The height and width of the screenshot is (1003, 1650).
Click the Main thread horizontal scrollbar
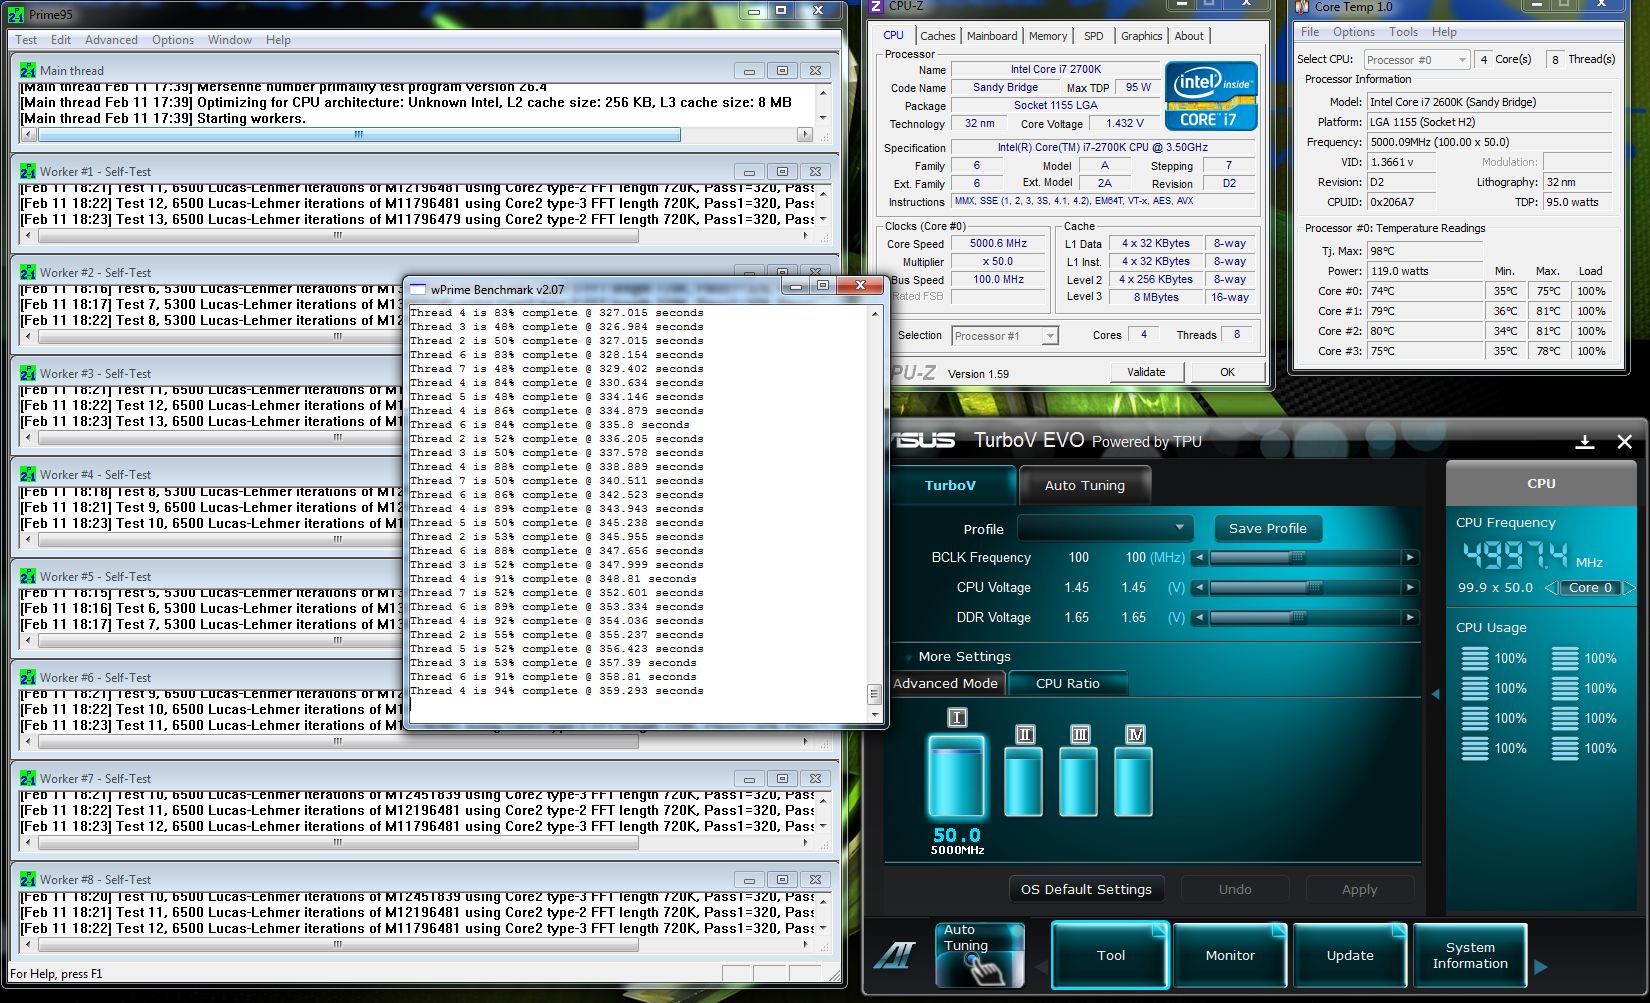(359, 134)
